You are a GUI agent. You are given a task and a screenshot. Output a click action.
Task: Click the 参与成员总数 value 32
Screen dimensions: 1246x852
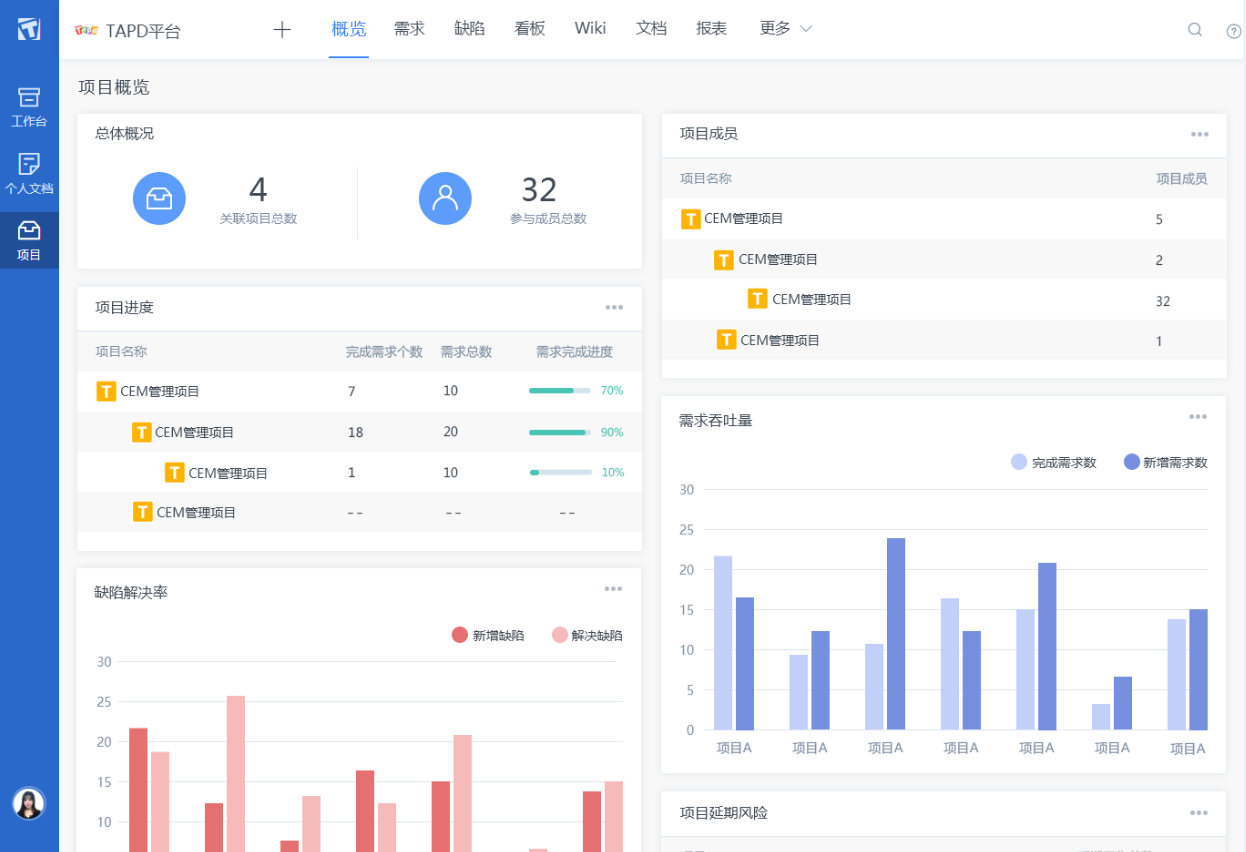pyautogui.click(x=539, y=189)
